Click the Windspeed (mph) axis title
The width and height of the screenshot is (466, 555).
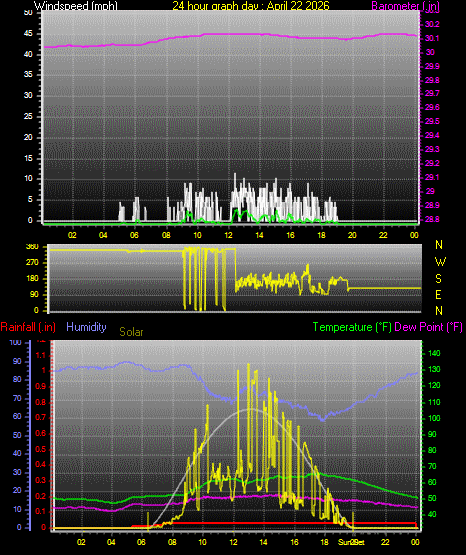coord(76,5)
